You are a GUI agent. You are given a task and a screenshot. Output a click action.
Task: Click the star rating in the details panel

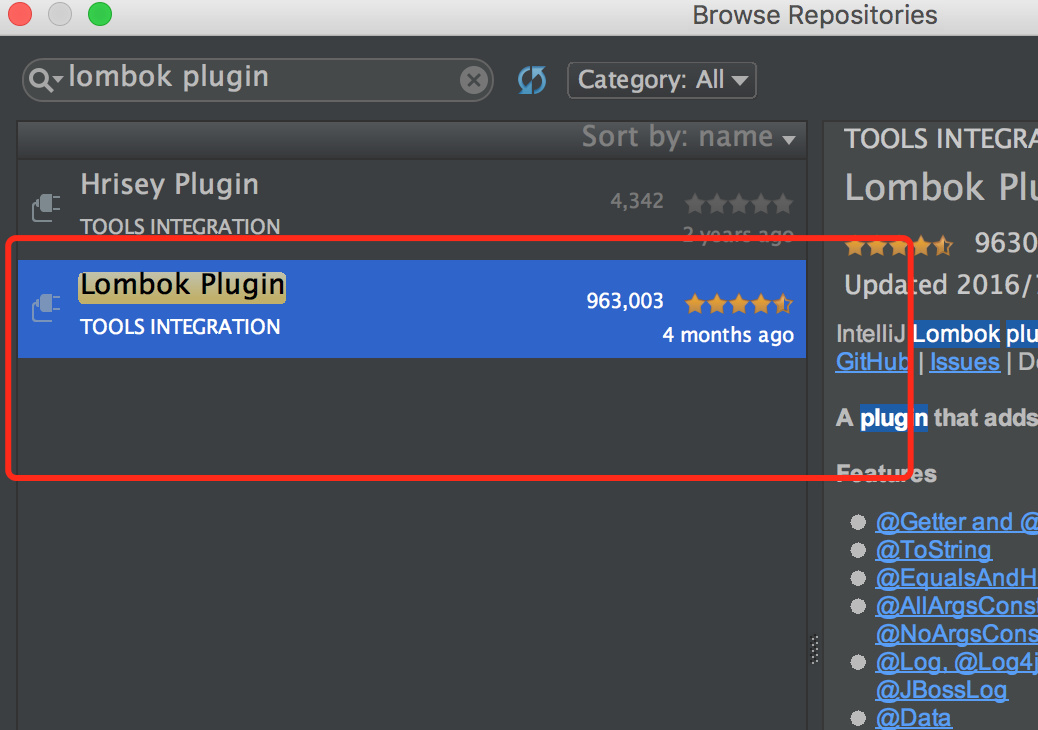point(899,246)
